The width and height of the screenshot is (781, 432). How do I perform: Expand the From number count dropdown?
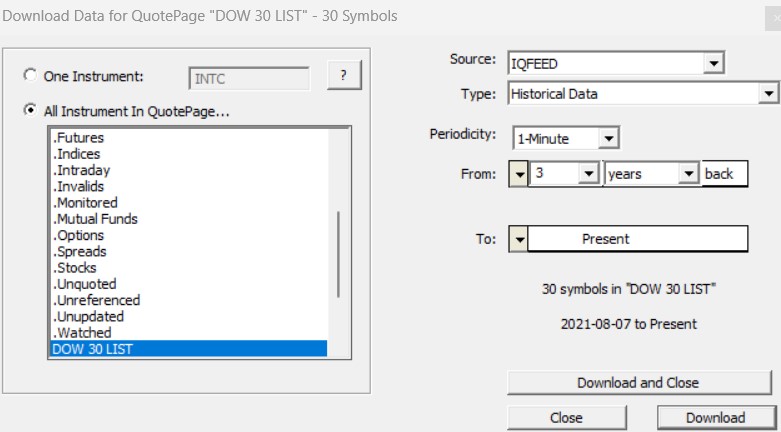(x=588, y=173)
